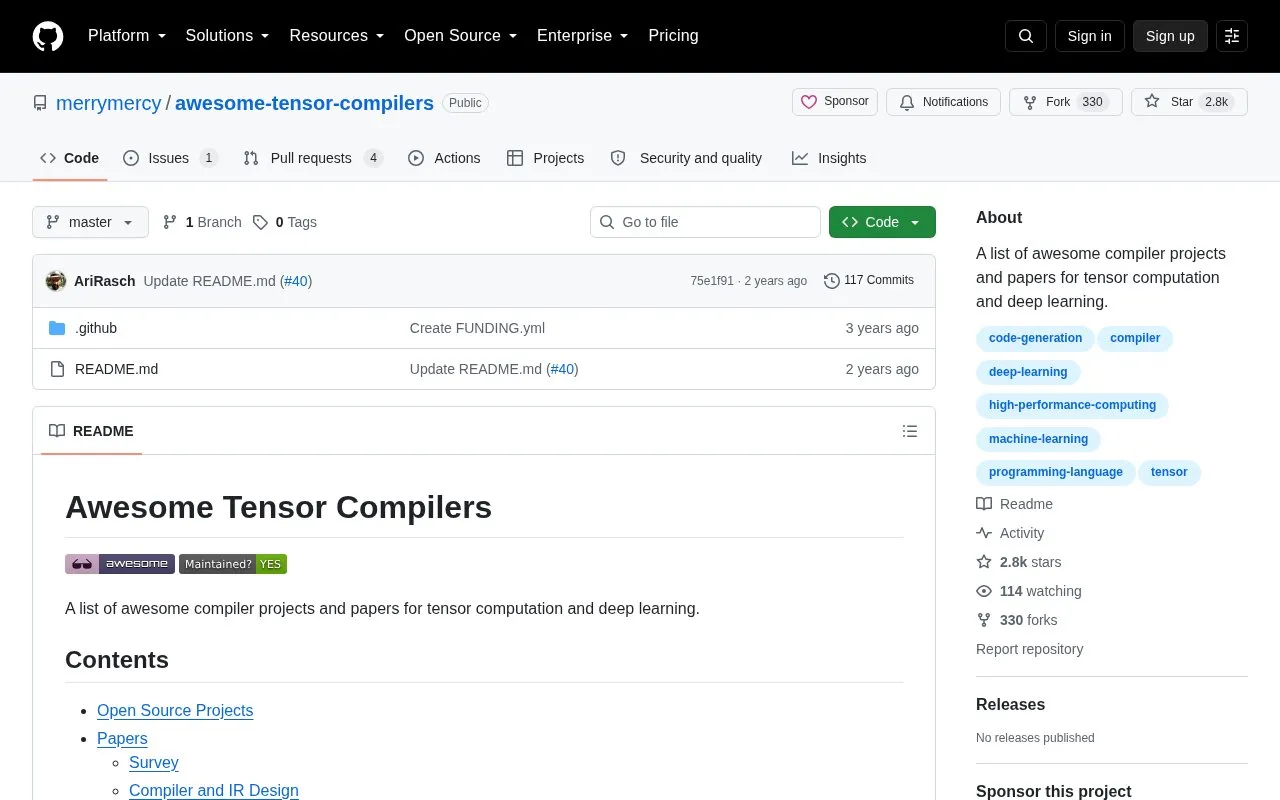The height and width of the screenshot is (800, 1280).
Task: Sponsor this repository
Action: [835, 102]
